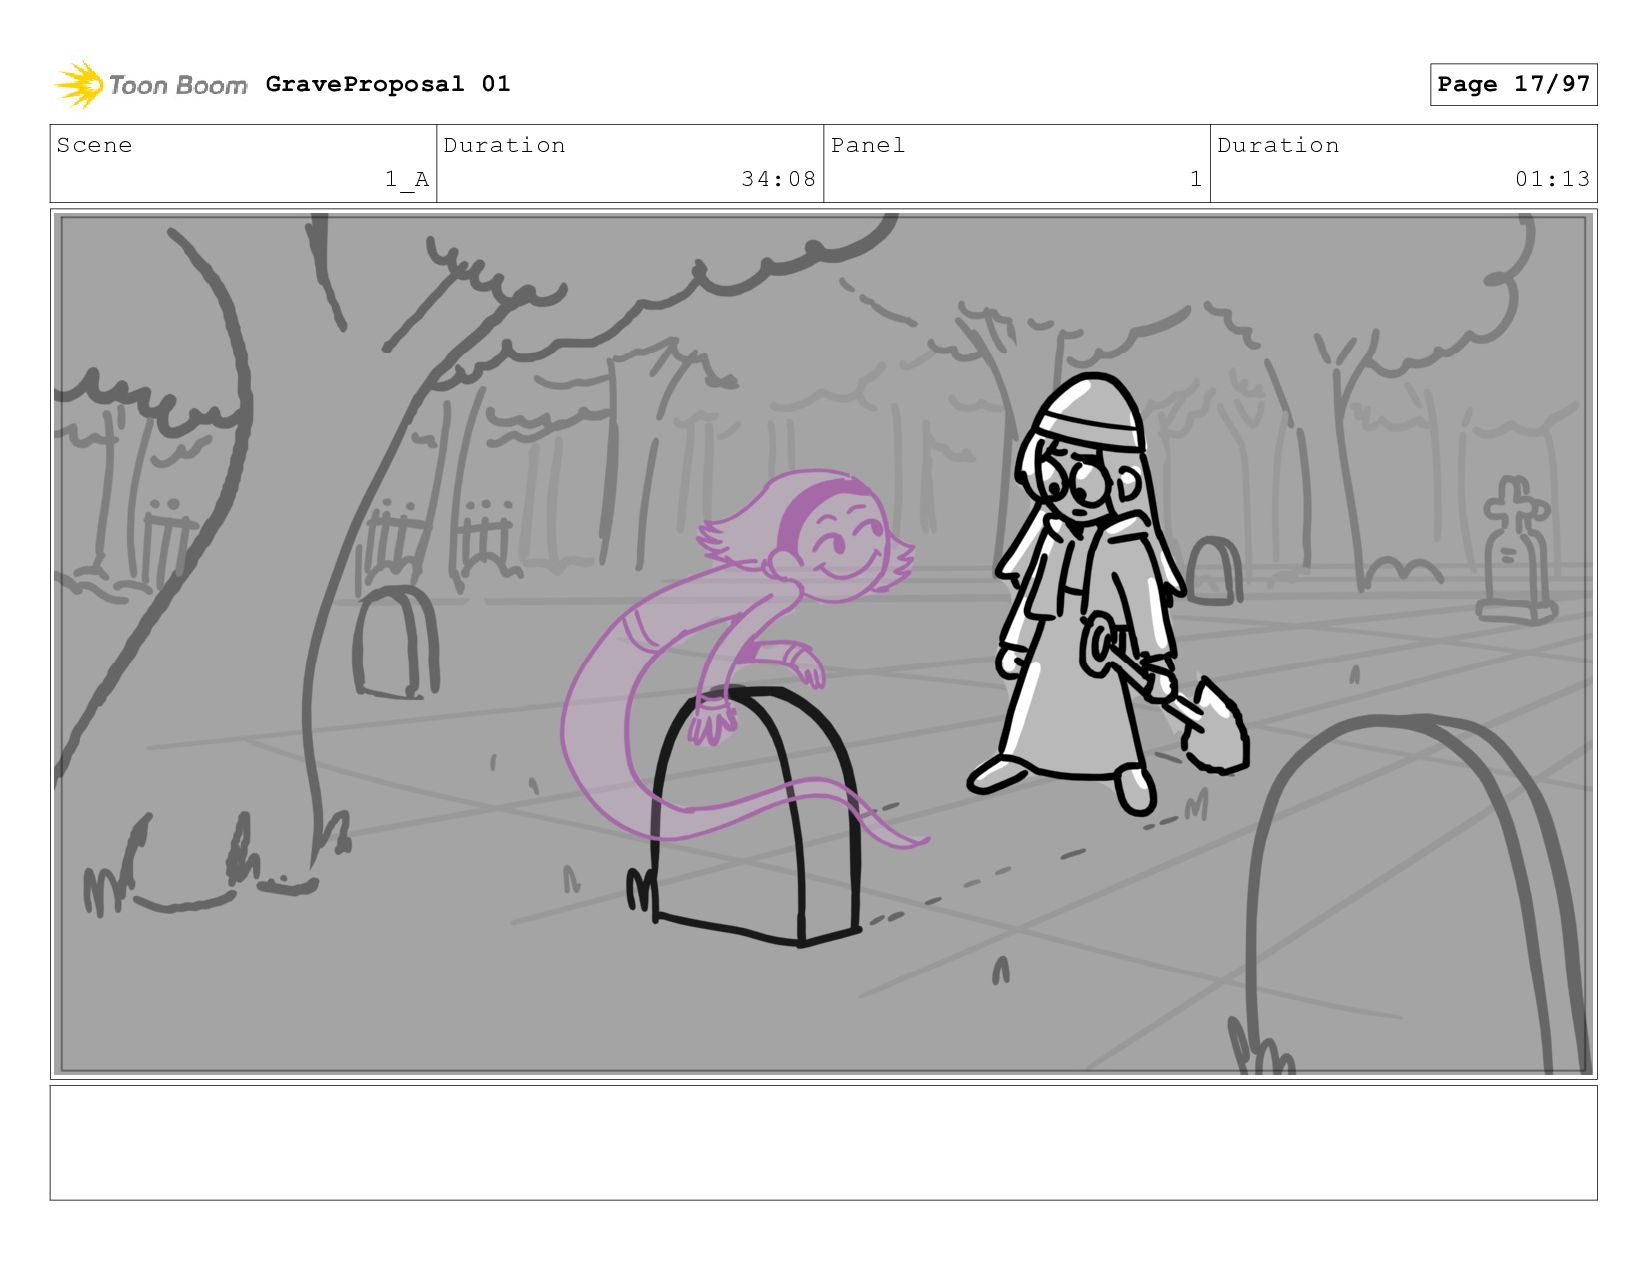The height and width of the screenshot is (1275, 1650).
Task: Click the panel duration value 01:13
Action: point(1552,179)
